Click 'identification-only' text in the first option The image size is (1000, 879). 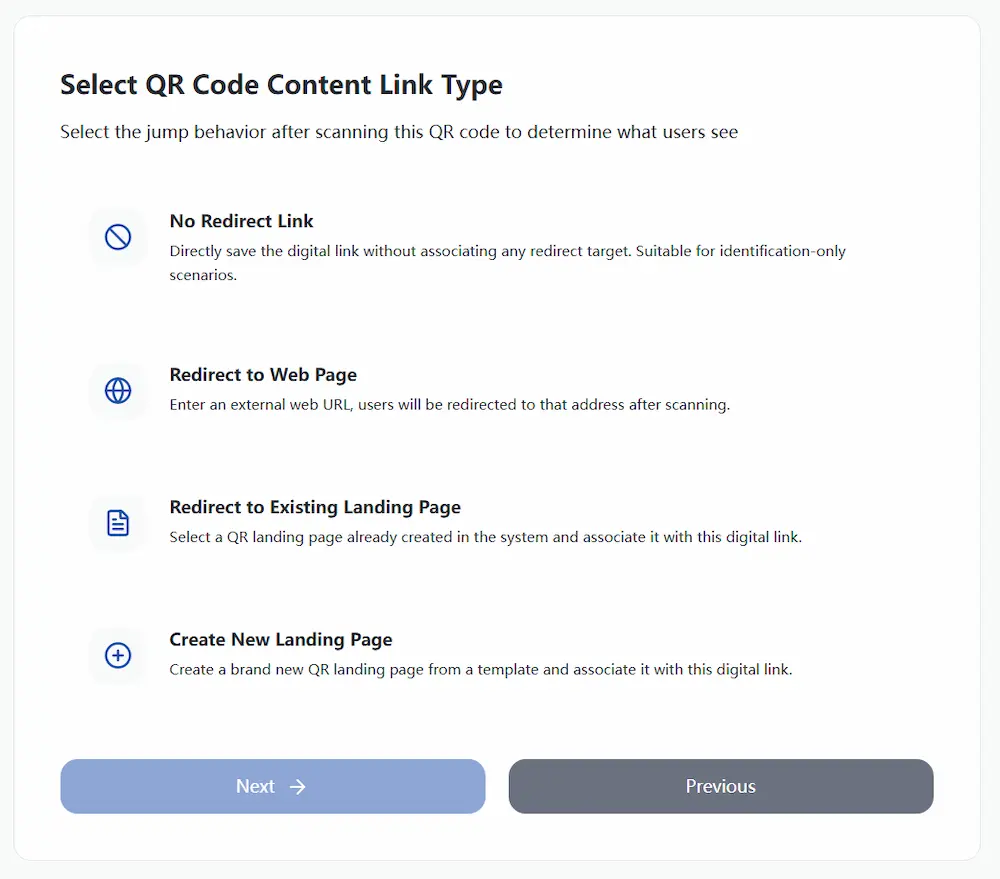tap(783, 251)
